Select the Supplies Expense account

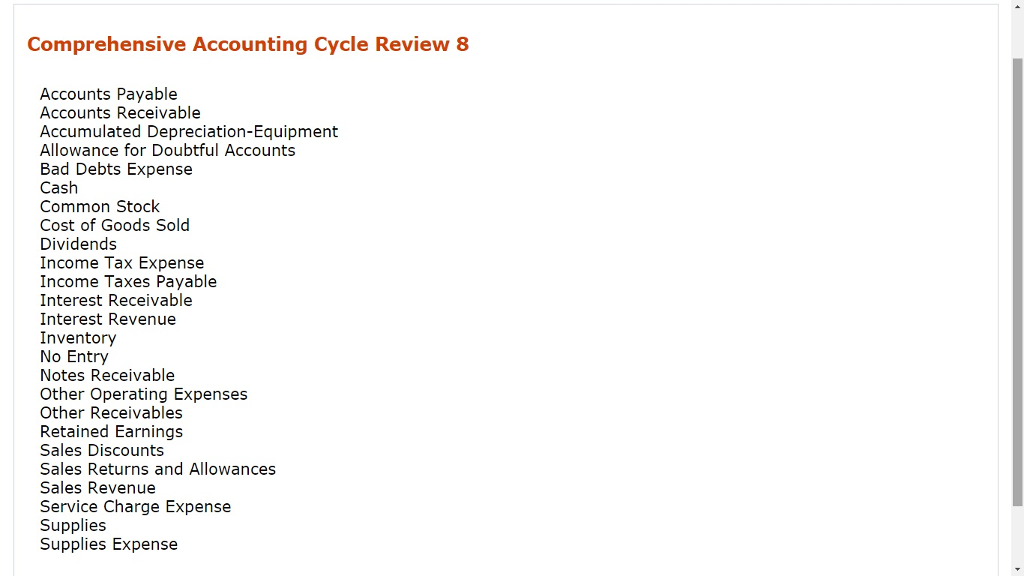click(108, 544)
